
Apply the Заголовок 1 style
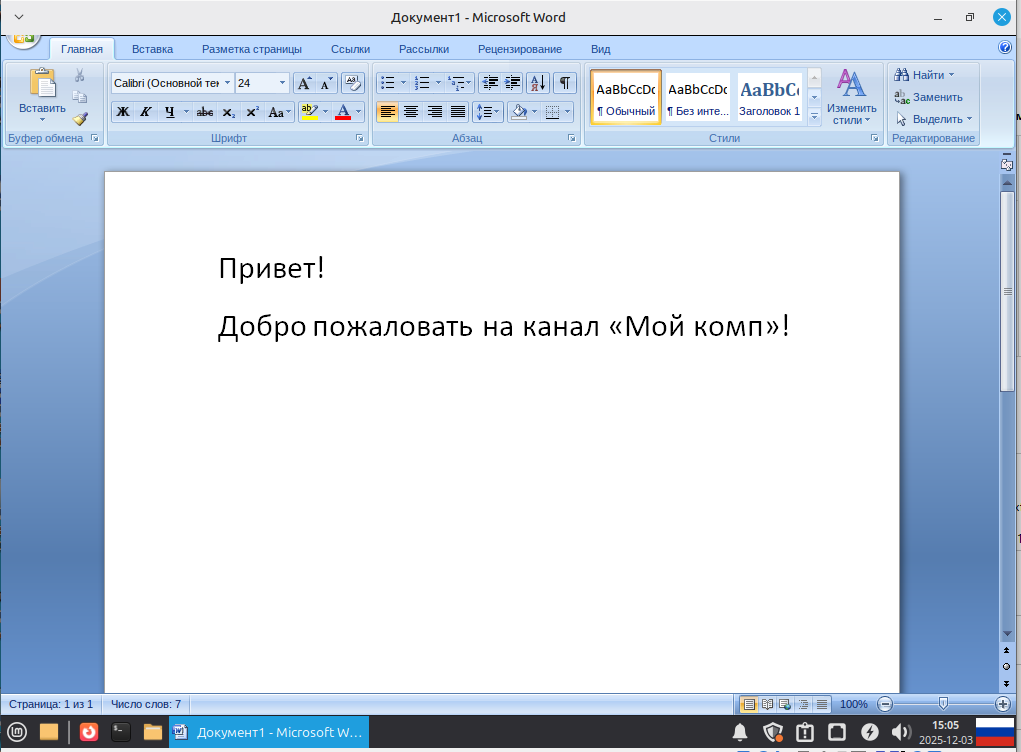point(767,97)
